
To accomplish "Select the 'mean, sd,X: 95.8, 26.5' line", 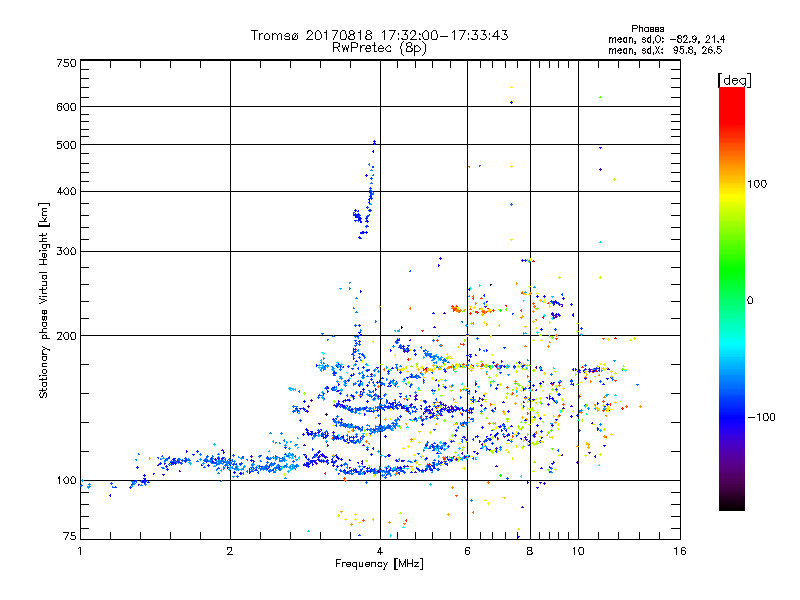I will [x=665, y=51].
